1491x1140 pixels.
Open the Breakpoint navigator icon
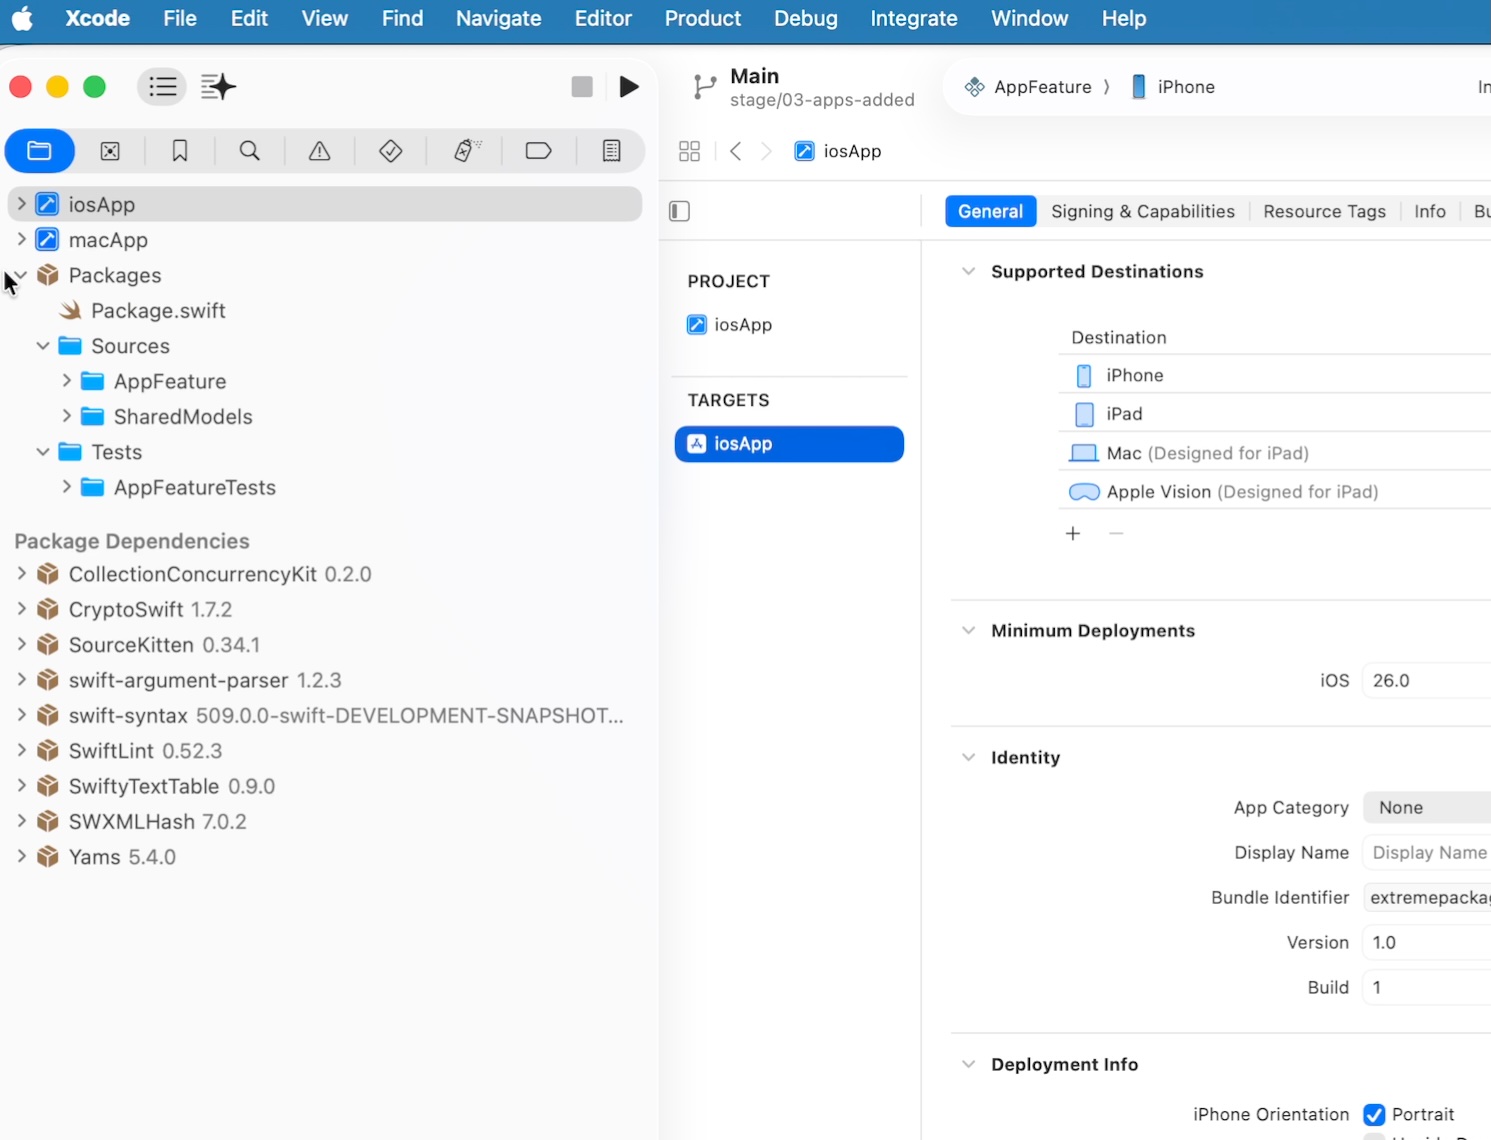tap(538, 151)
